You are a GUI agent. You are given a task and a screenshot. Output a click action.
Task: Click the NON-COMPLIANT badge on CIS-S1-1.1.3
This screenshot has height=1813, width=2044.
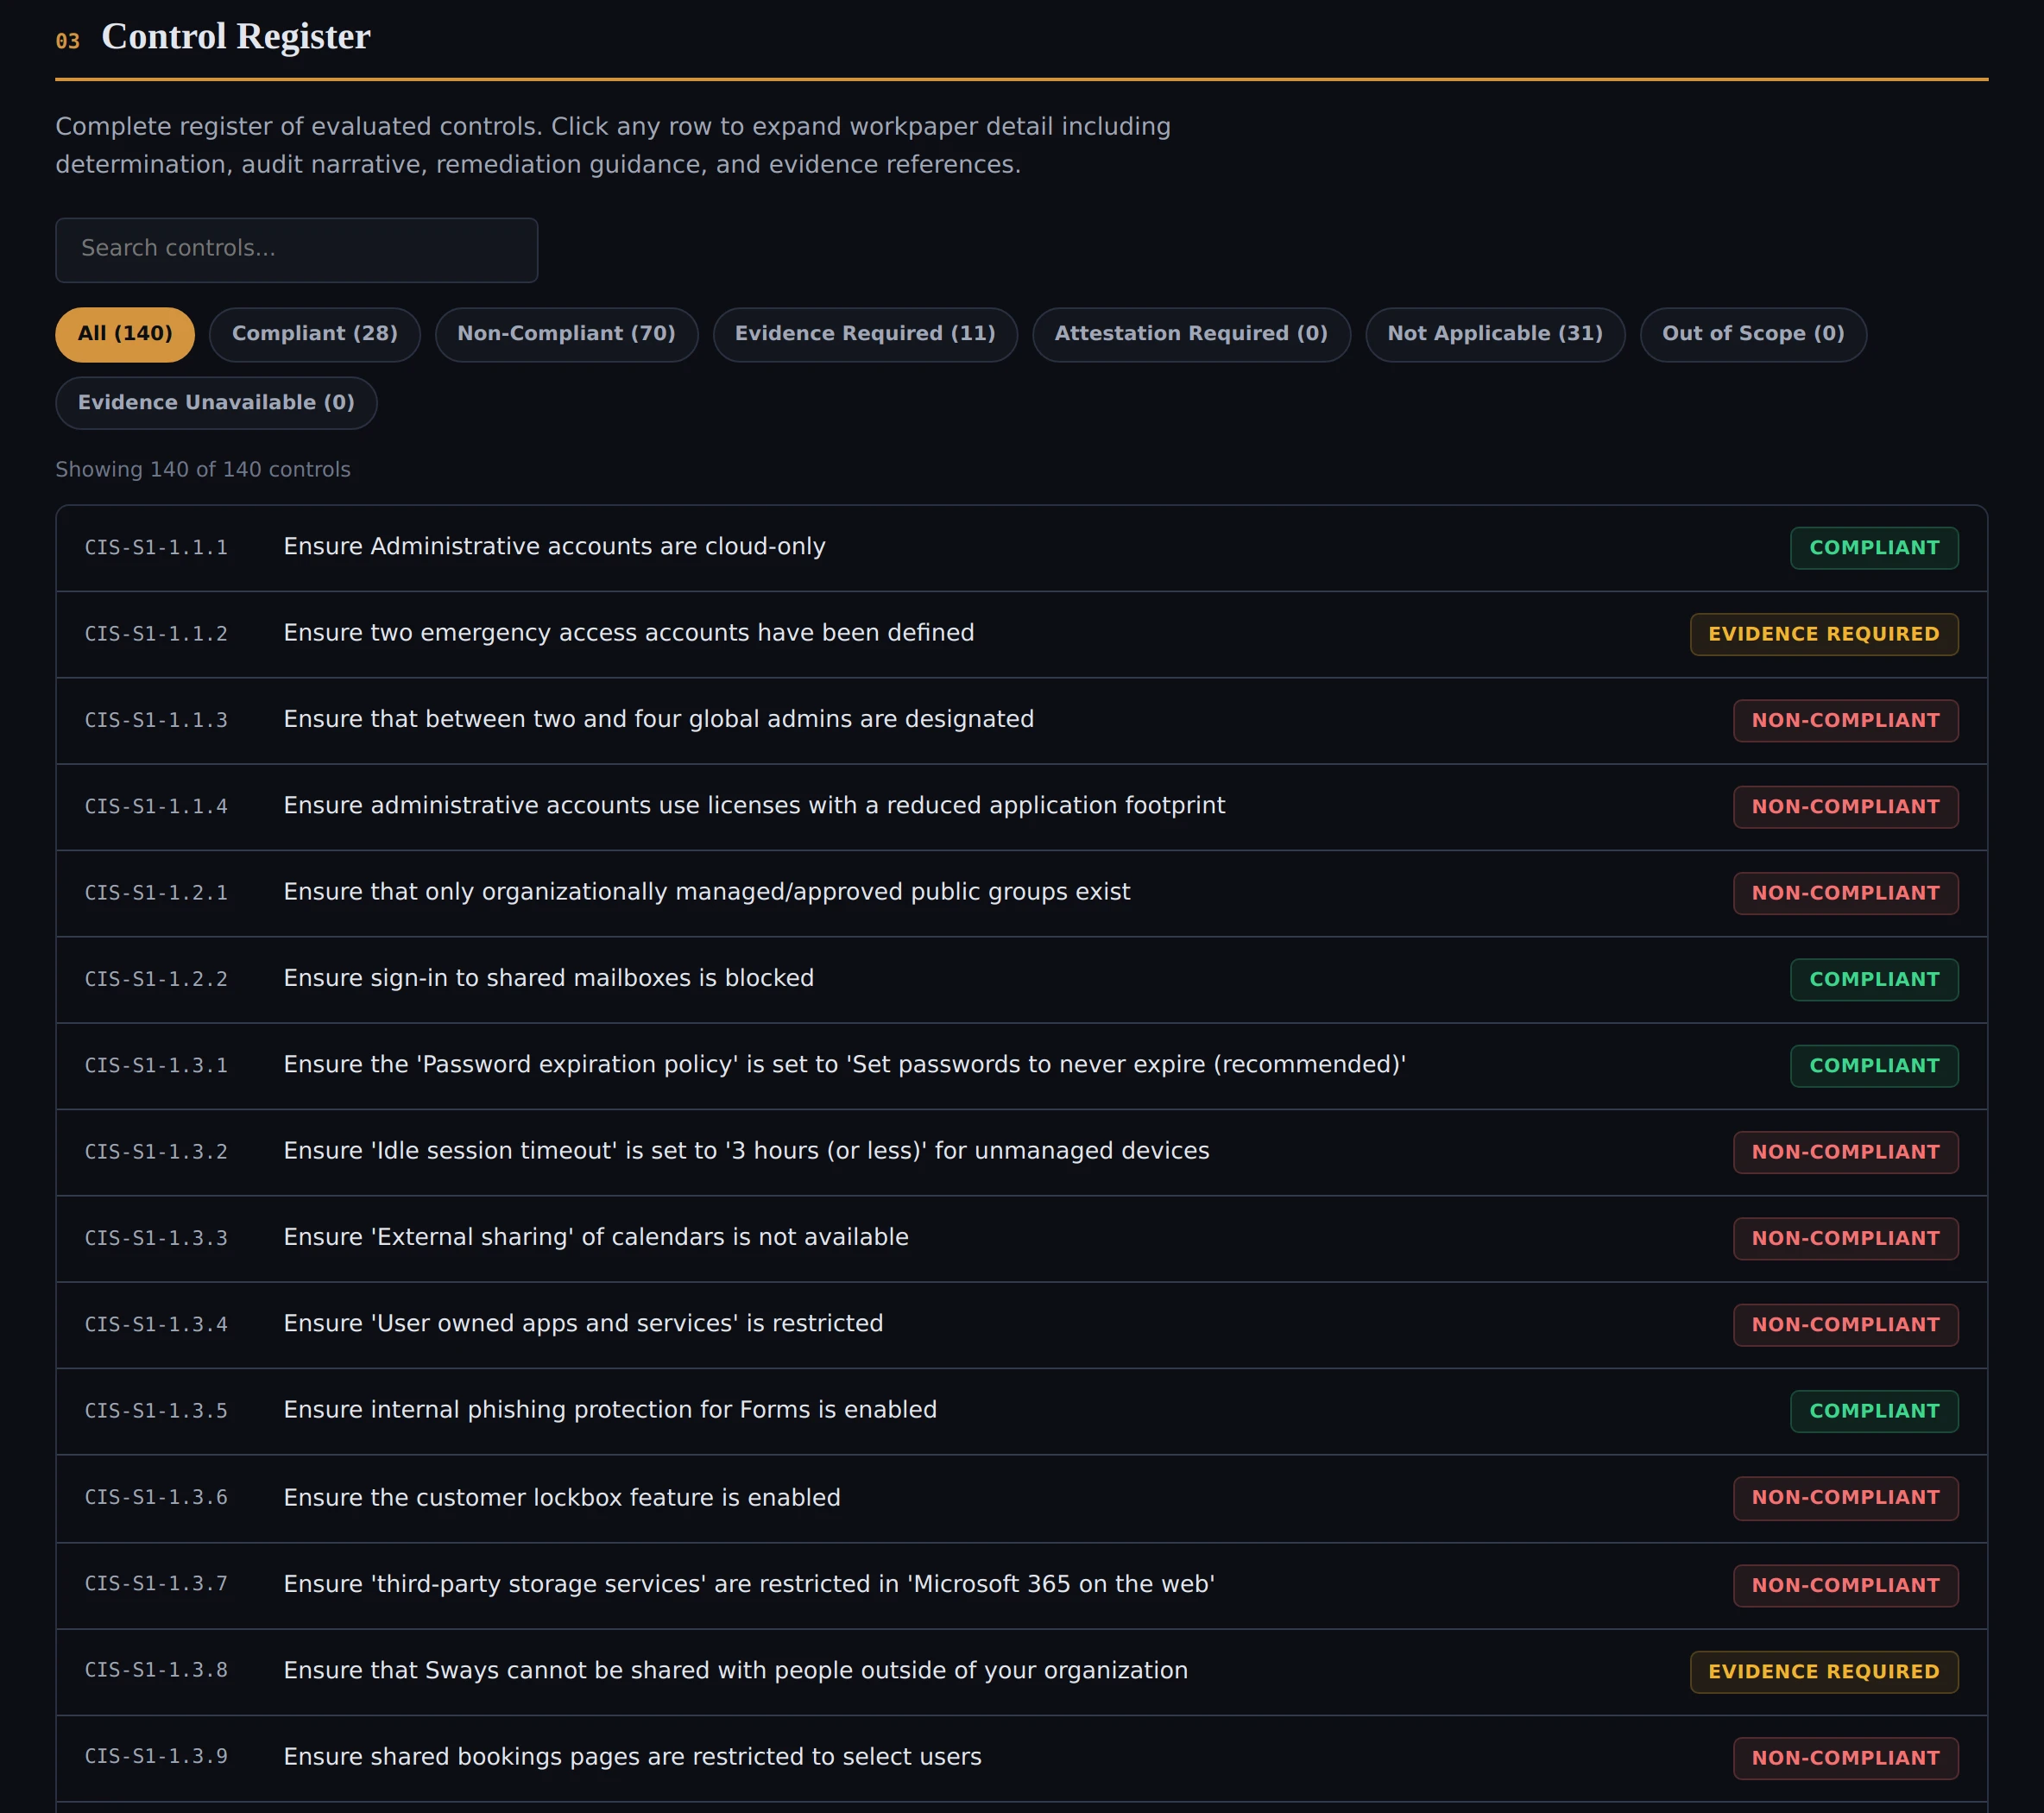(1845, 719)
